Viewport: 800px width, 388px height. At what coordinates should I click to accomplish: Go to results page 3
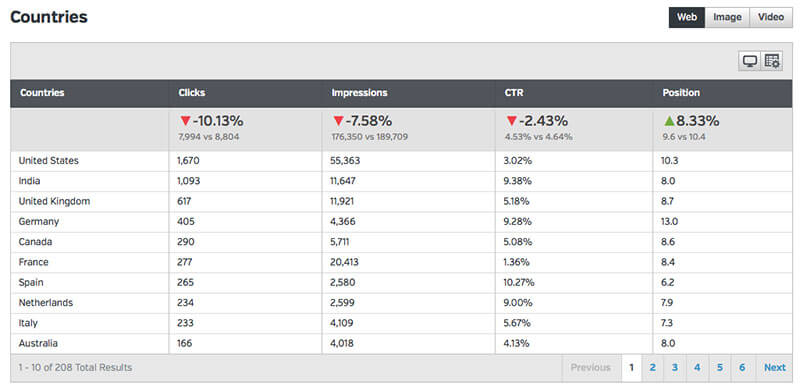tap(674, 368)
